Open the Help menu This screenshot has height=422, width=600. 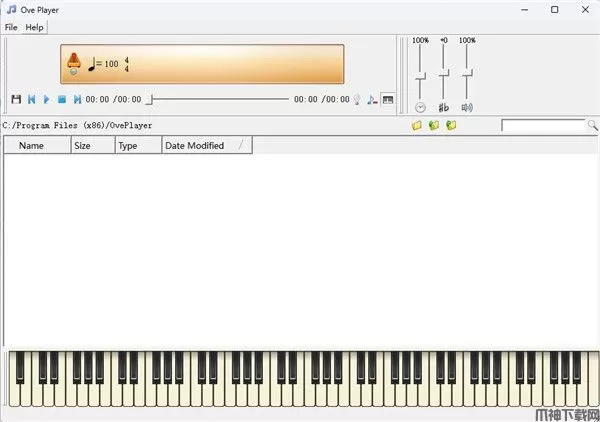point(34,27)
